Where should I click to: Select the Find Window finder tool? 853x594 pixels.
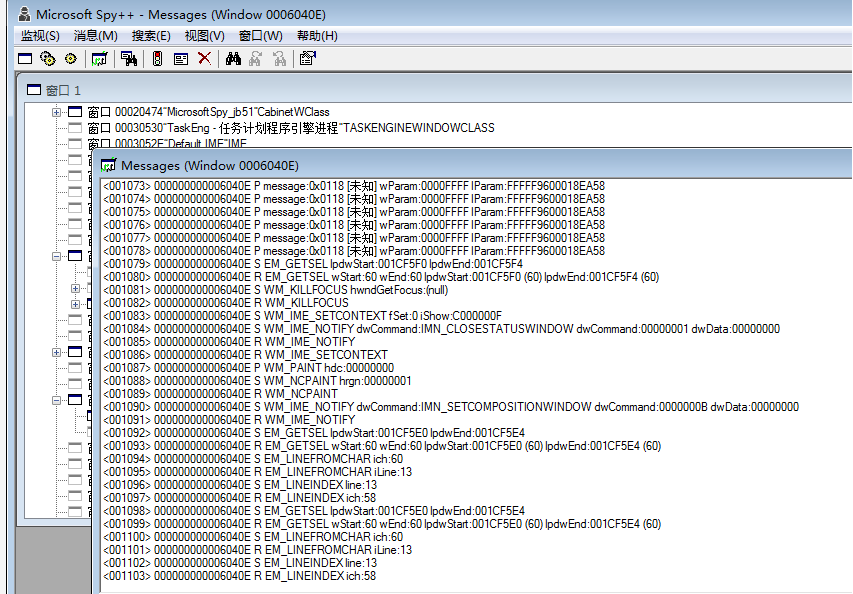(129, 58)
